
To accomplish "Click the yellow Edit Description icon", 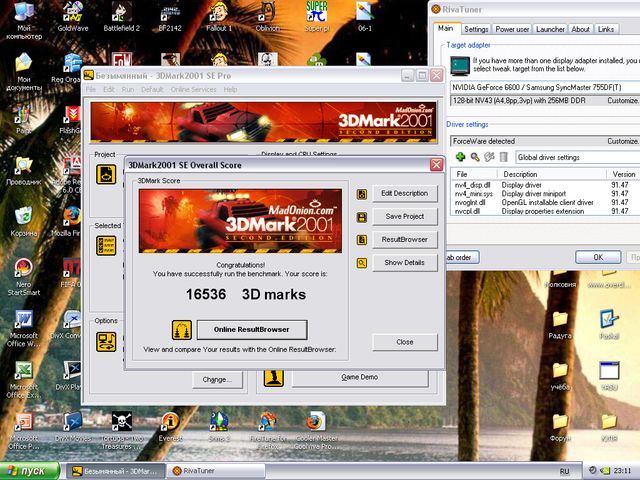I will [362, 194].
